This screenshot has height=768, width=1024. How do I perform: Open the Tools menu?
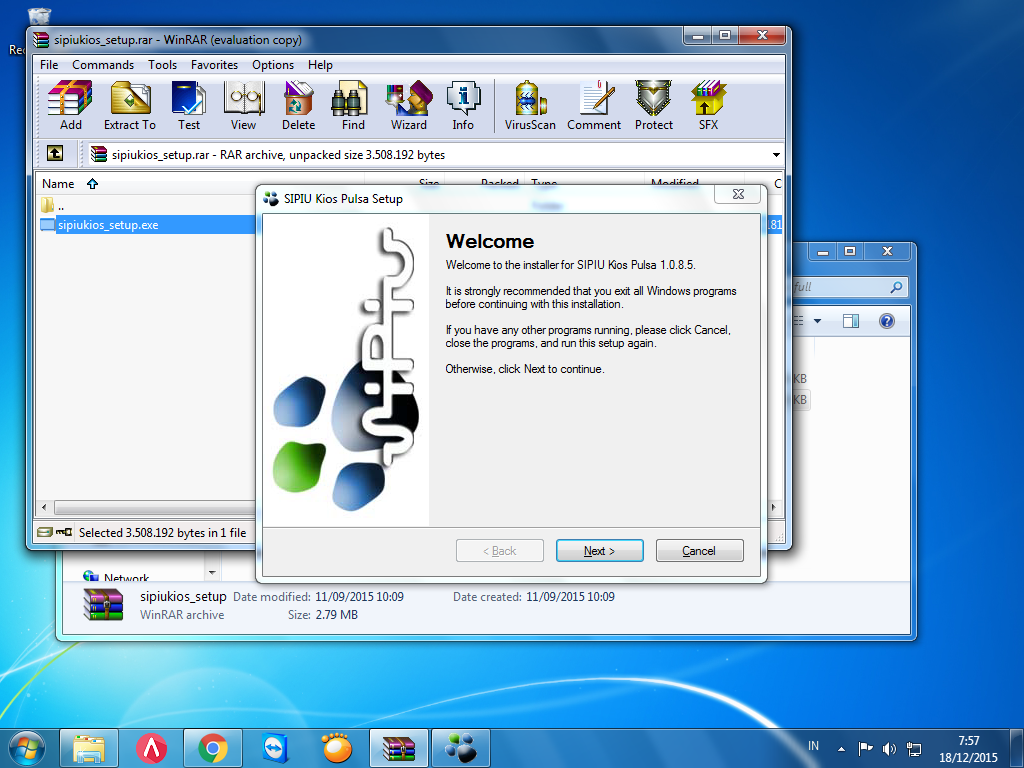(163, 65)
